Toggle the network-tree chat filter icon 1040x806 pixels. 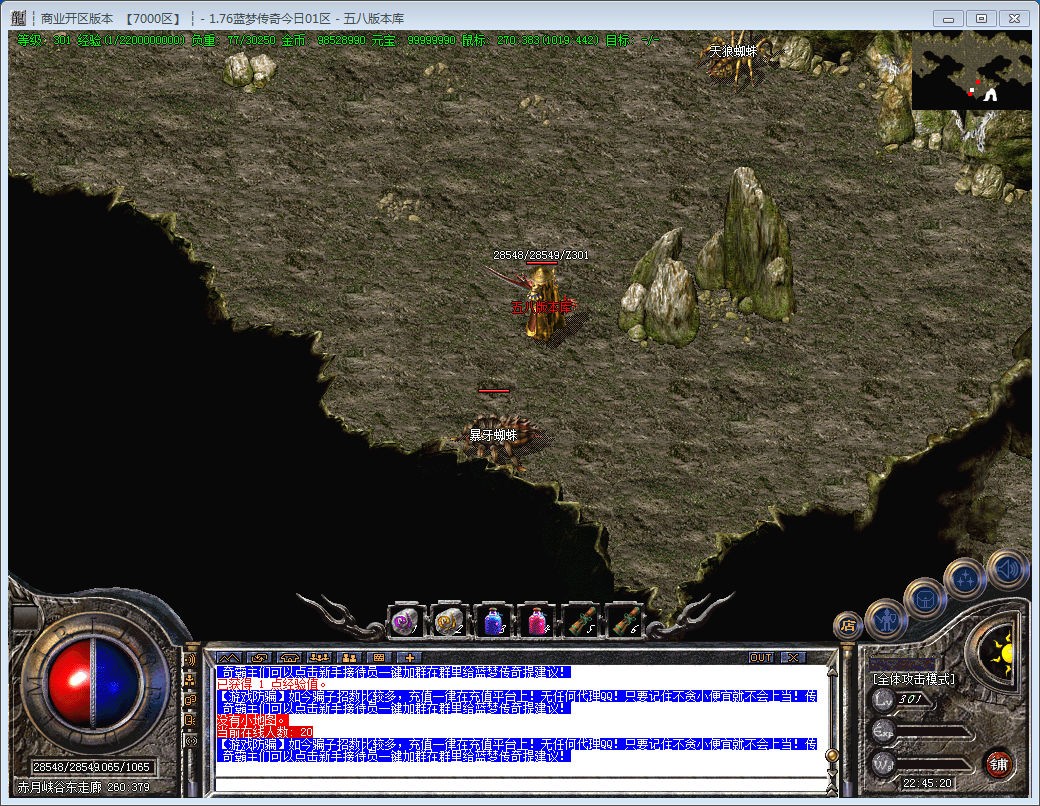pos(190,679)
